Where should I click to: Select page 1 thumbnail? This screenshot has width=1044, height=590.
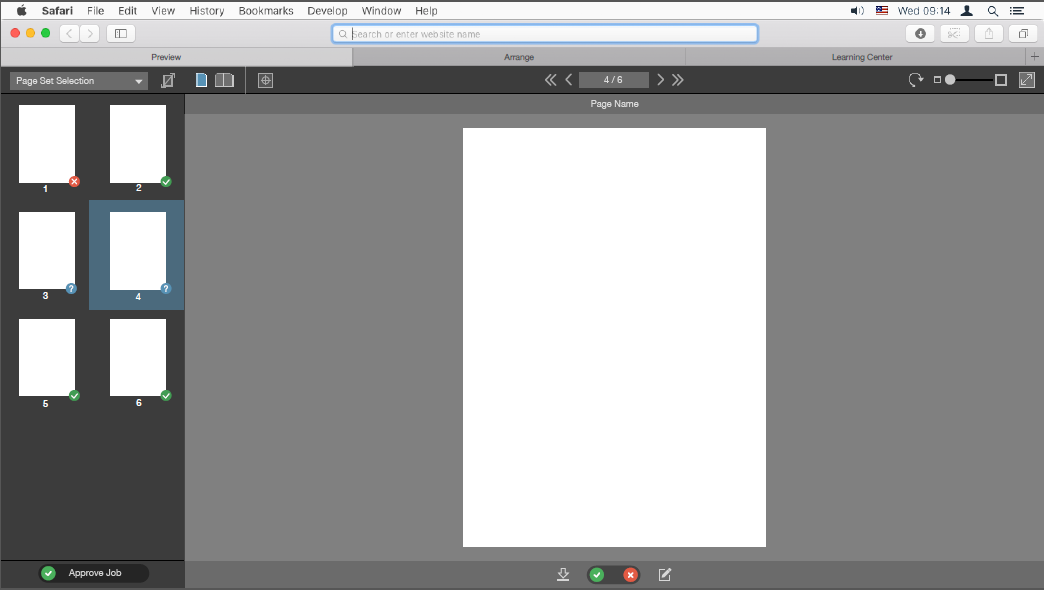pos(47,145)
